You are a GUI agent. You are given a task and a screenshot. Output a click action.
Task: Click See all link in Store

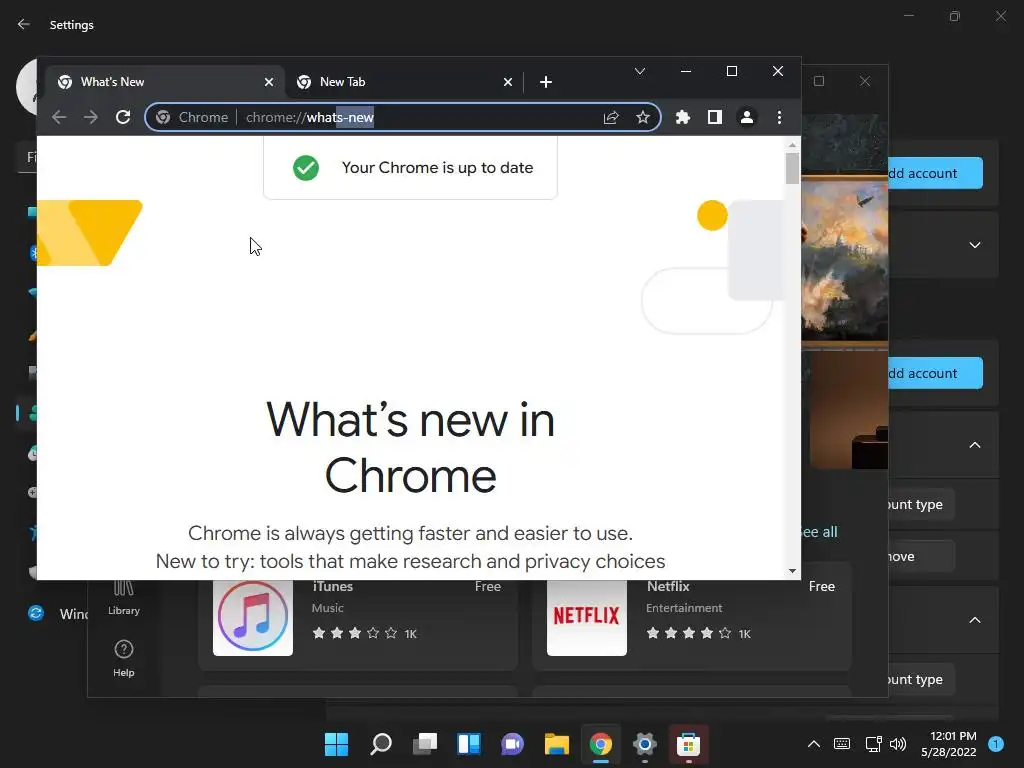coord(819,532)
